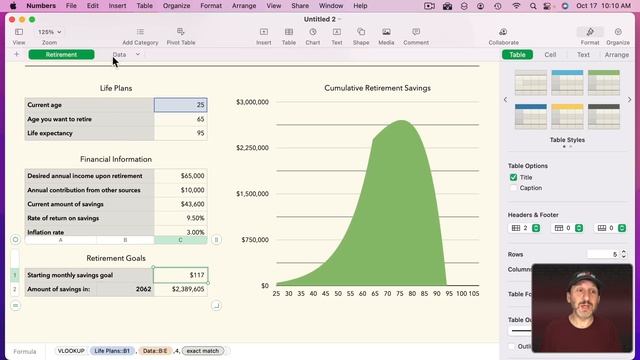Open Time Machine menu bar icon

click(x=497, y=6)
